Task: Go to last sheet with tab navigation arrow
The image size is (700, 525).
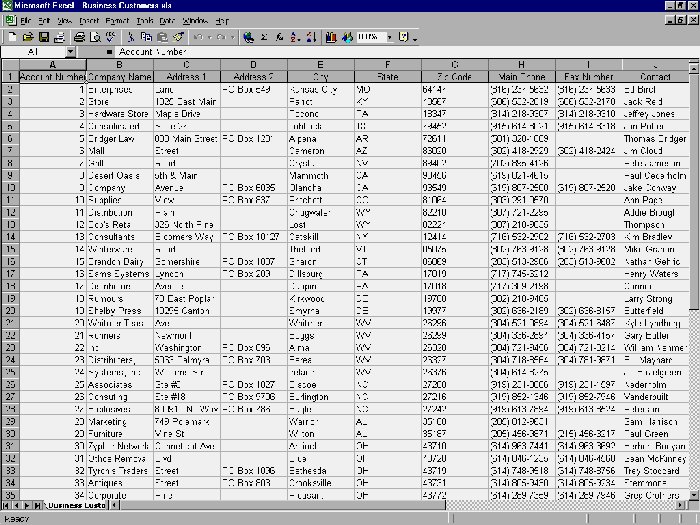Action: 38,505
